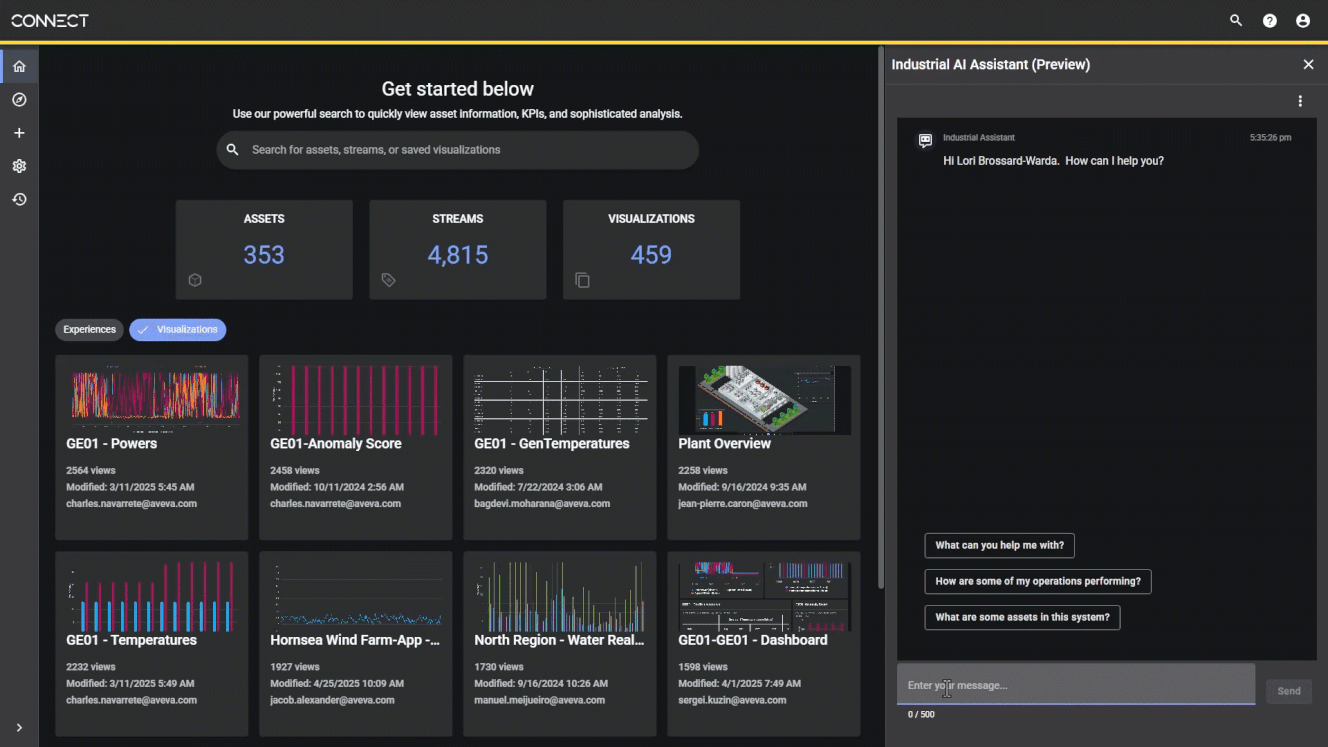Viewport: 1328px width, 747px height.
Task: Click the plus icon to create new
Action: pos(19,133)
